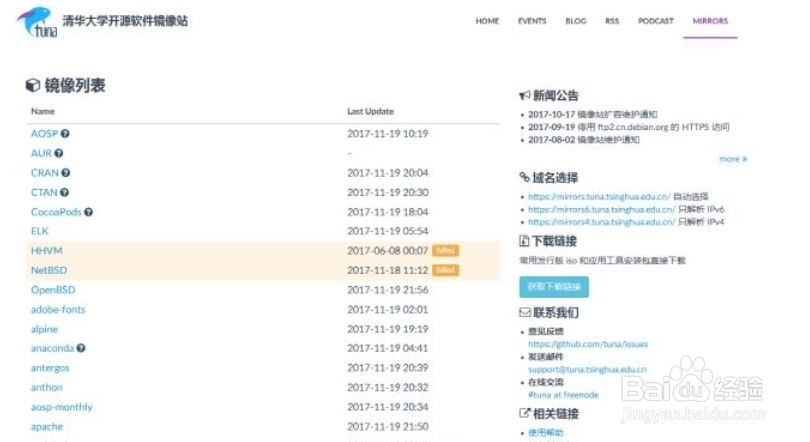Screen dimensions: 810x442
Task: Open mirrors.tuna.tsinghua.edu.cn auto-select link
Action: [x=599, y=197]
